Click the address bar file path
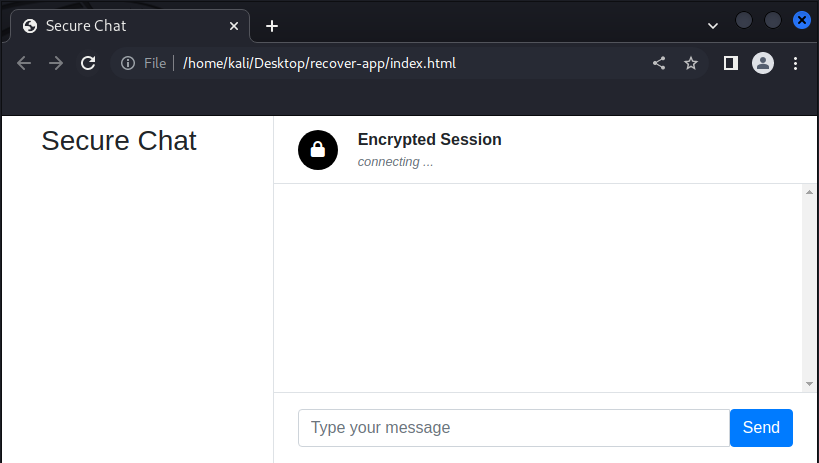This screenshot has width=819, height=463. click(x=319, y=63)
